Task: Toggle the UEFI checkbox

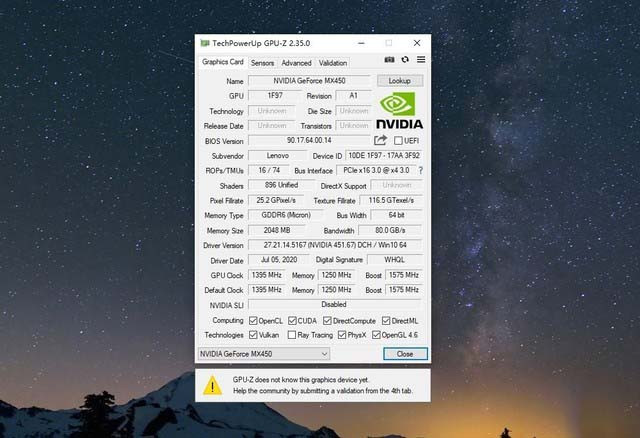Action: pyautogui.click(x=398, y=140)
